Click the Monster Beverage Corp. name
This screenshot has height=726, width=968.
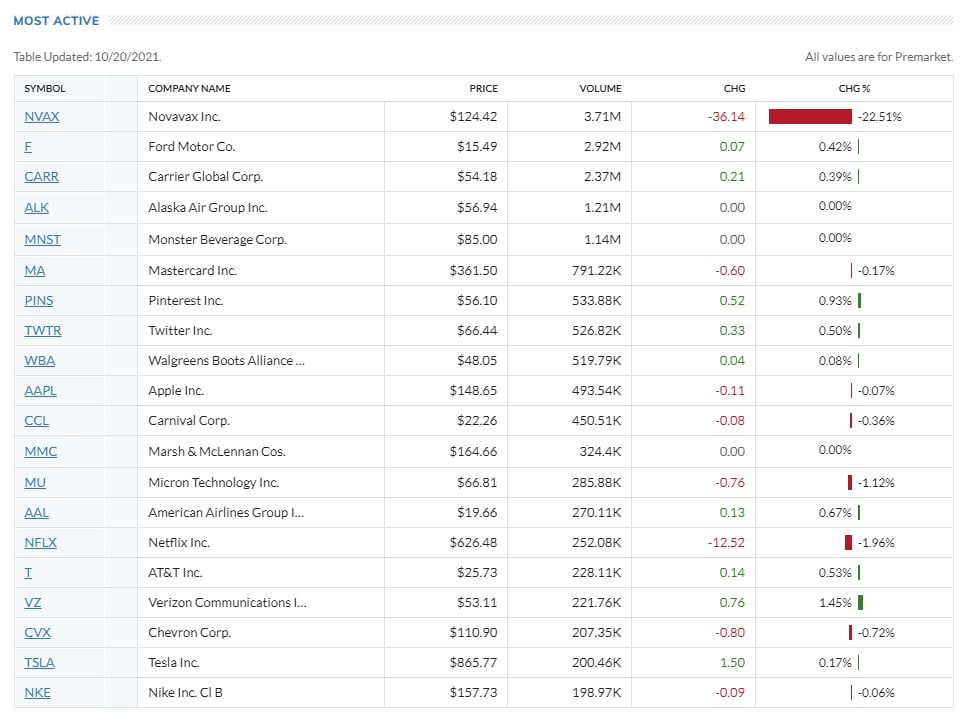217,240
